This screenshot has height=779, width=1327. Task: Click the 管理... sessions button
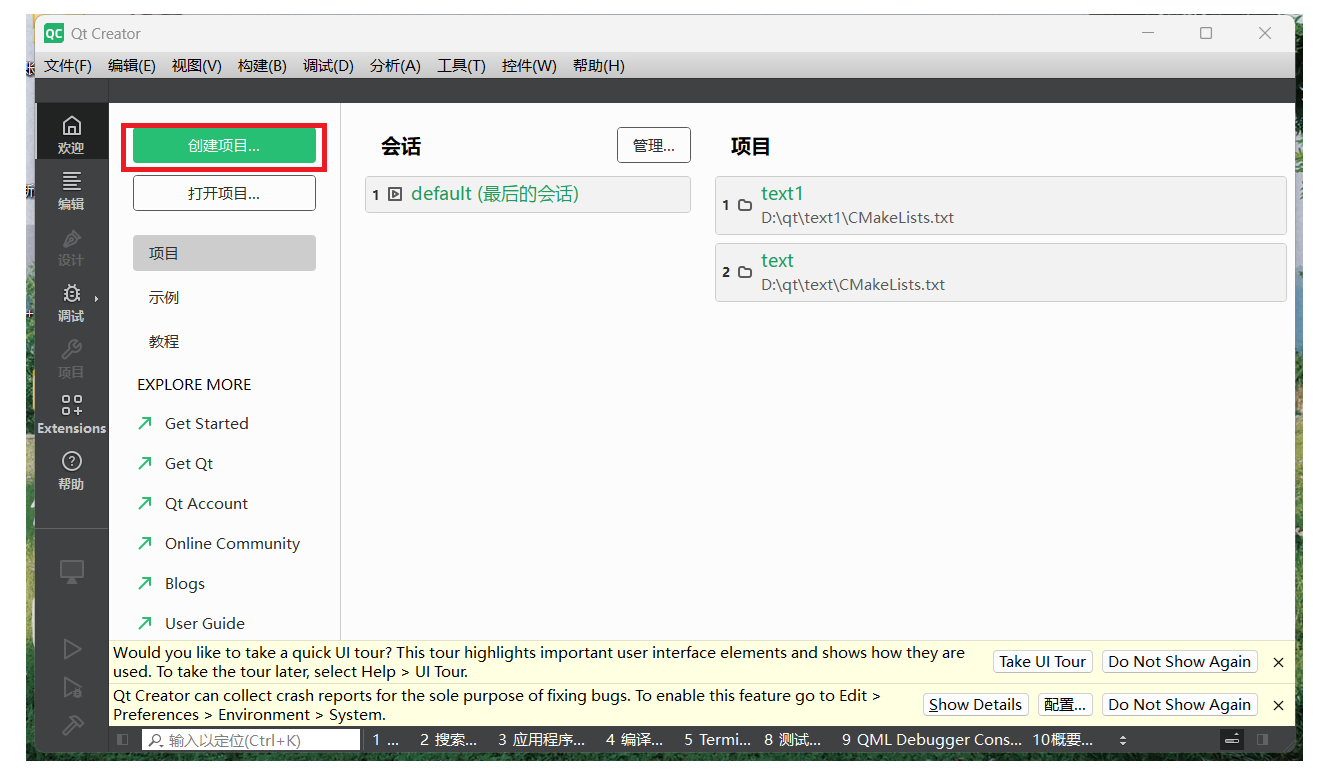[x=654, y=145]
